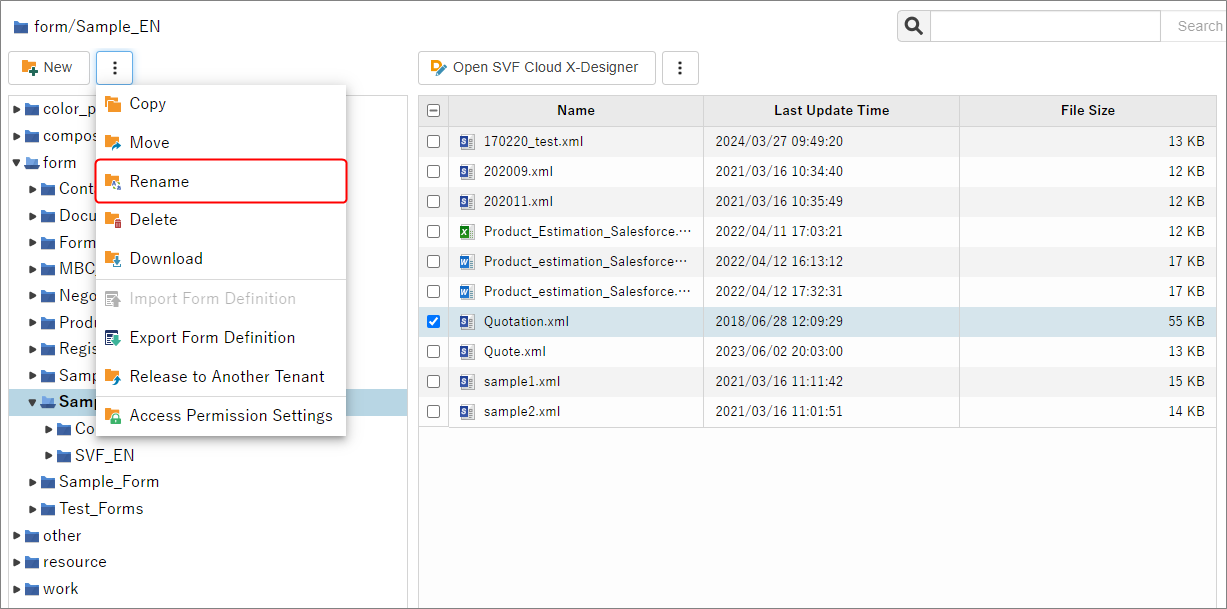Click the Excel icon of Product_Estimation_Salesforce file

coord(466,232)
